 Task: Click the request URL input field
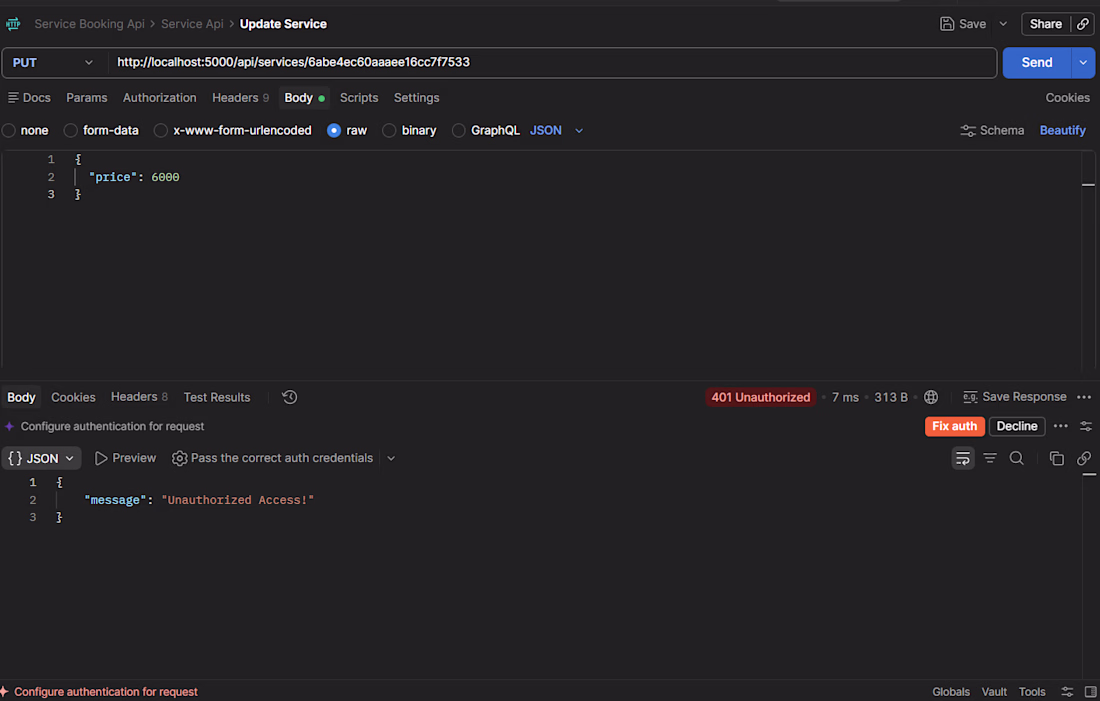pyautogui.click(x=552, y=62)
